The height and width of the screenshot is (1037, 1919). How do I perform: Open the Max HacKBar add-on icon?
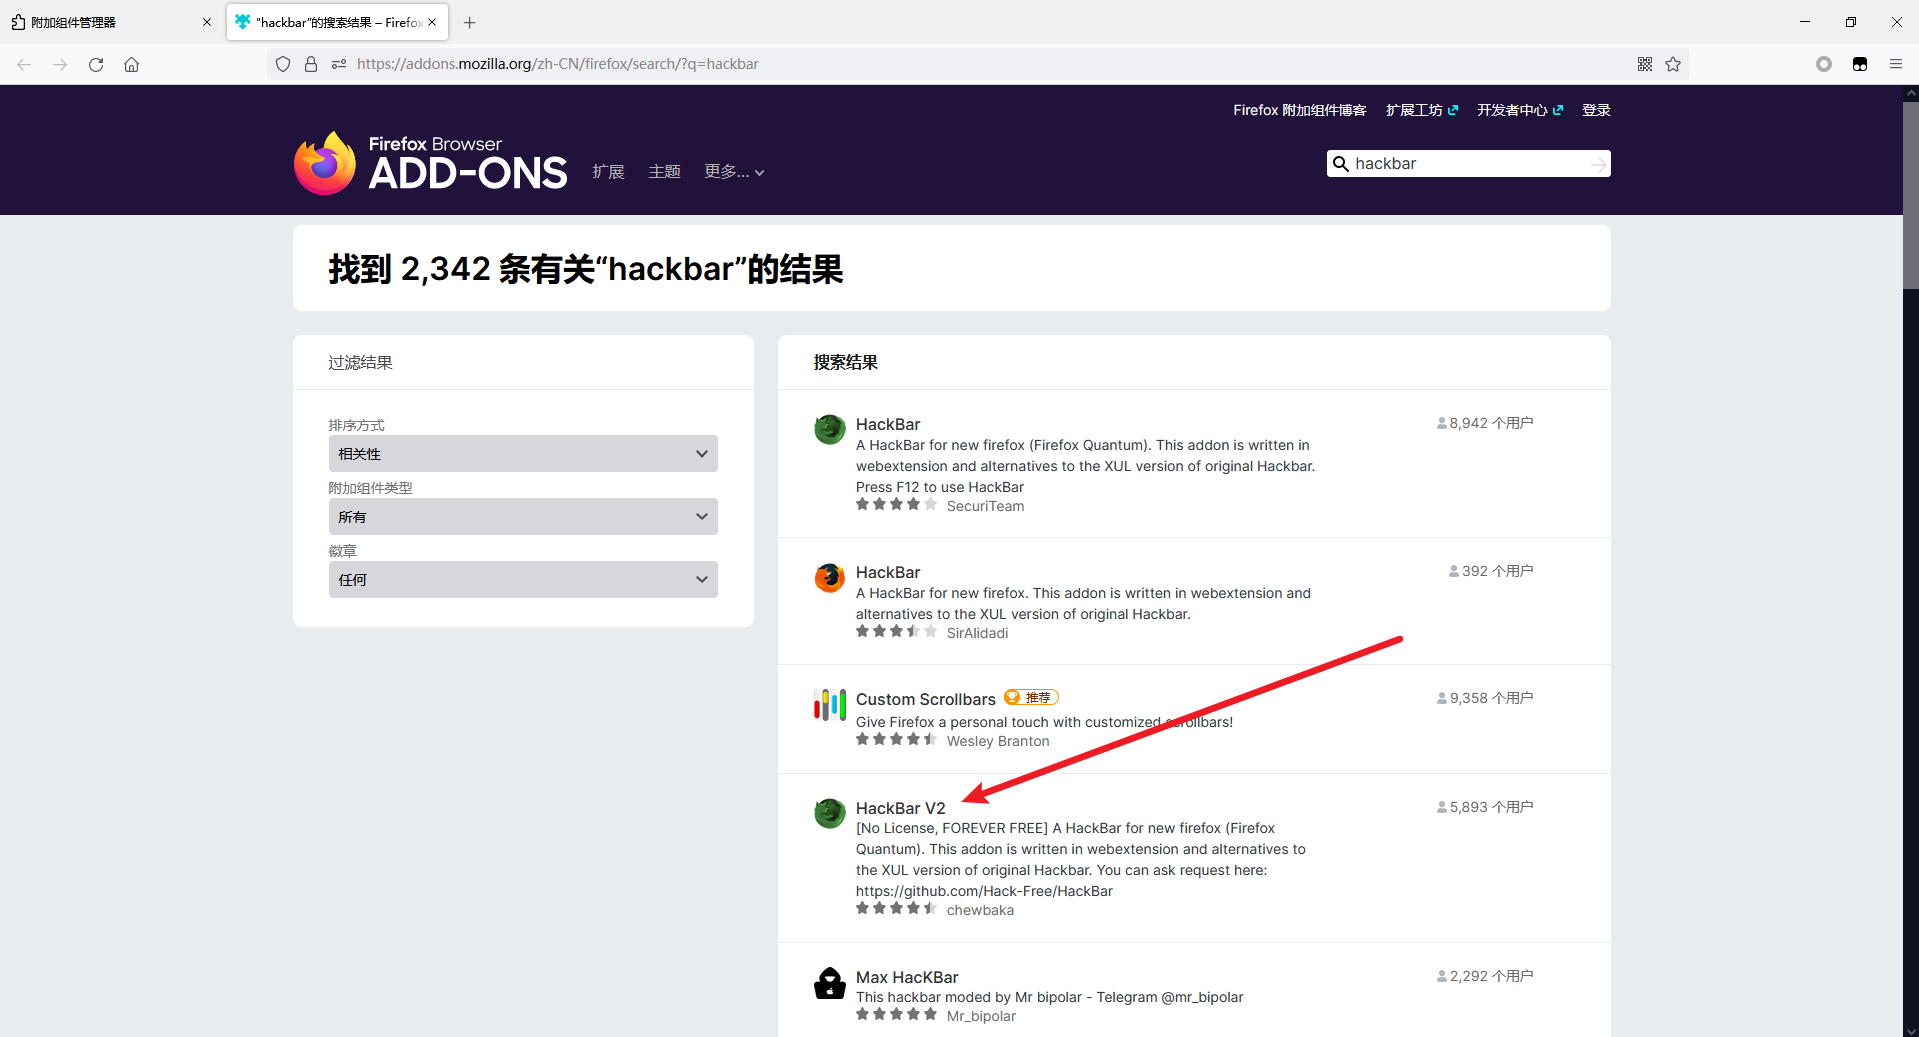coord(830,982)
